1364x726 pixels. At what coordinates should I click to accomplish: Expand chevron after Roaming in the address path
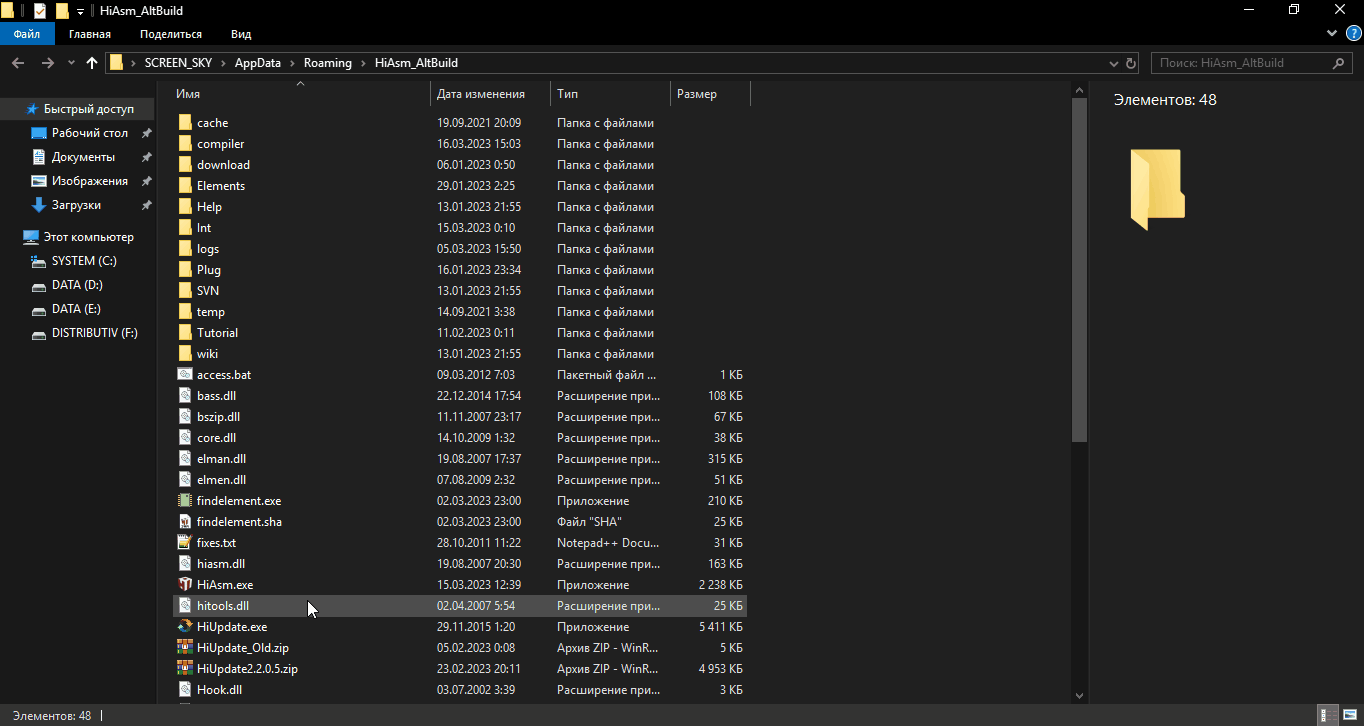(x=364, y=63)
